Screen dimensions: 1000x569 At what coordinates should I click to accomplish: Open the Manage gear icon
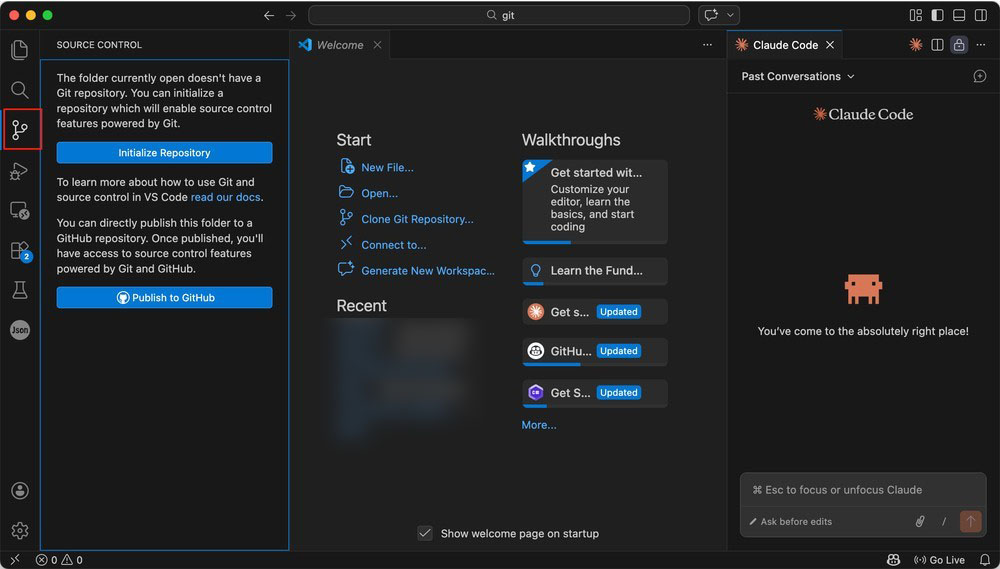click(x=20, y=530)
